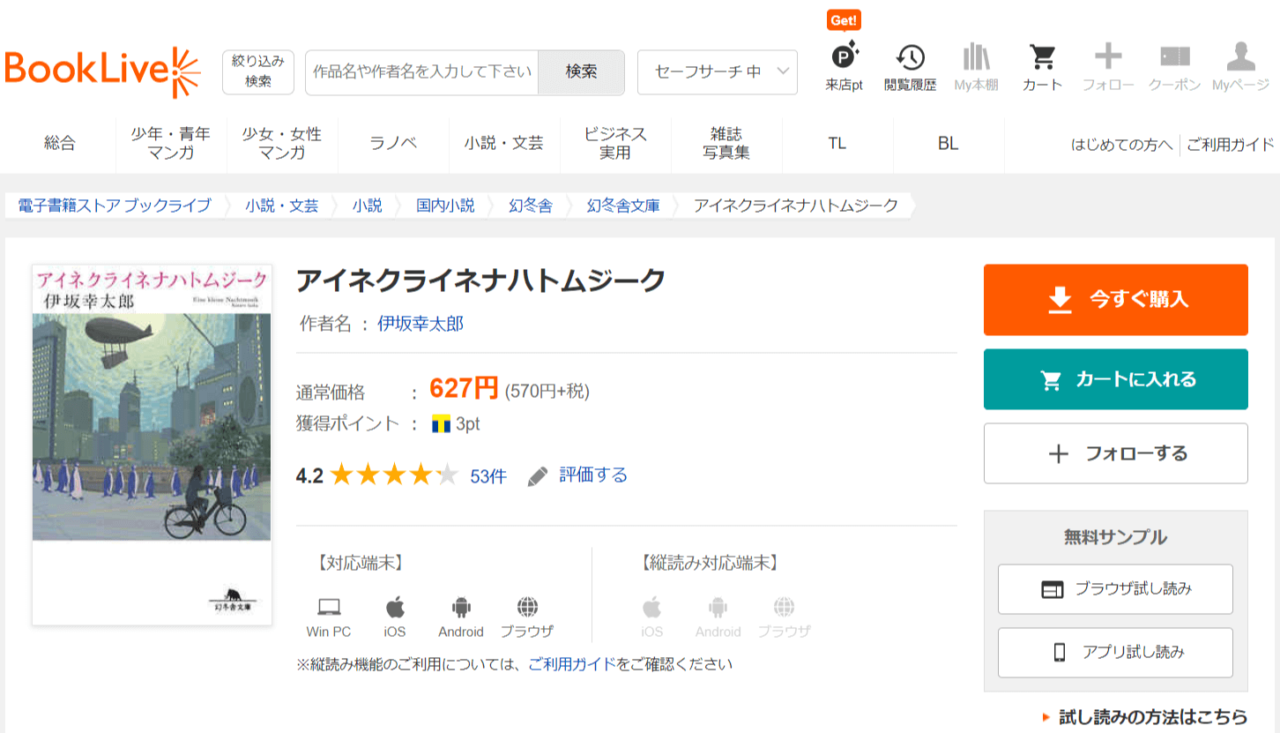Open 試し読みの方法はこちら link
Viewport: 1280px width, 733px height.
pyautogui.click(x=1153, y=716)
